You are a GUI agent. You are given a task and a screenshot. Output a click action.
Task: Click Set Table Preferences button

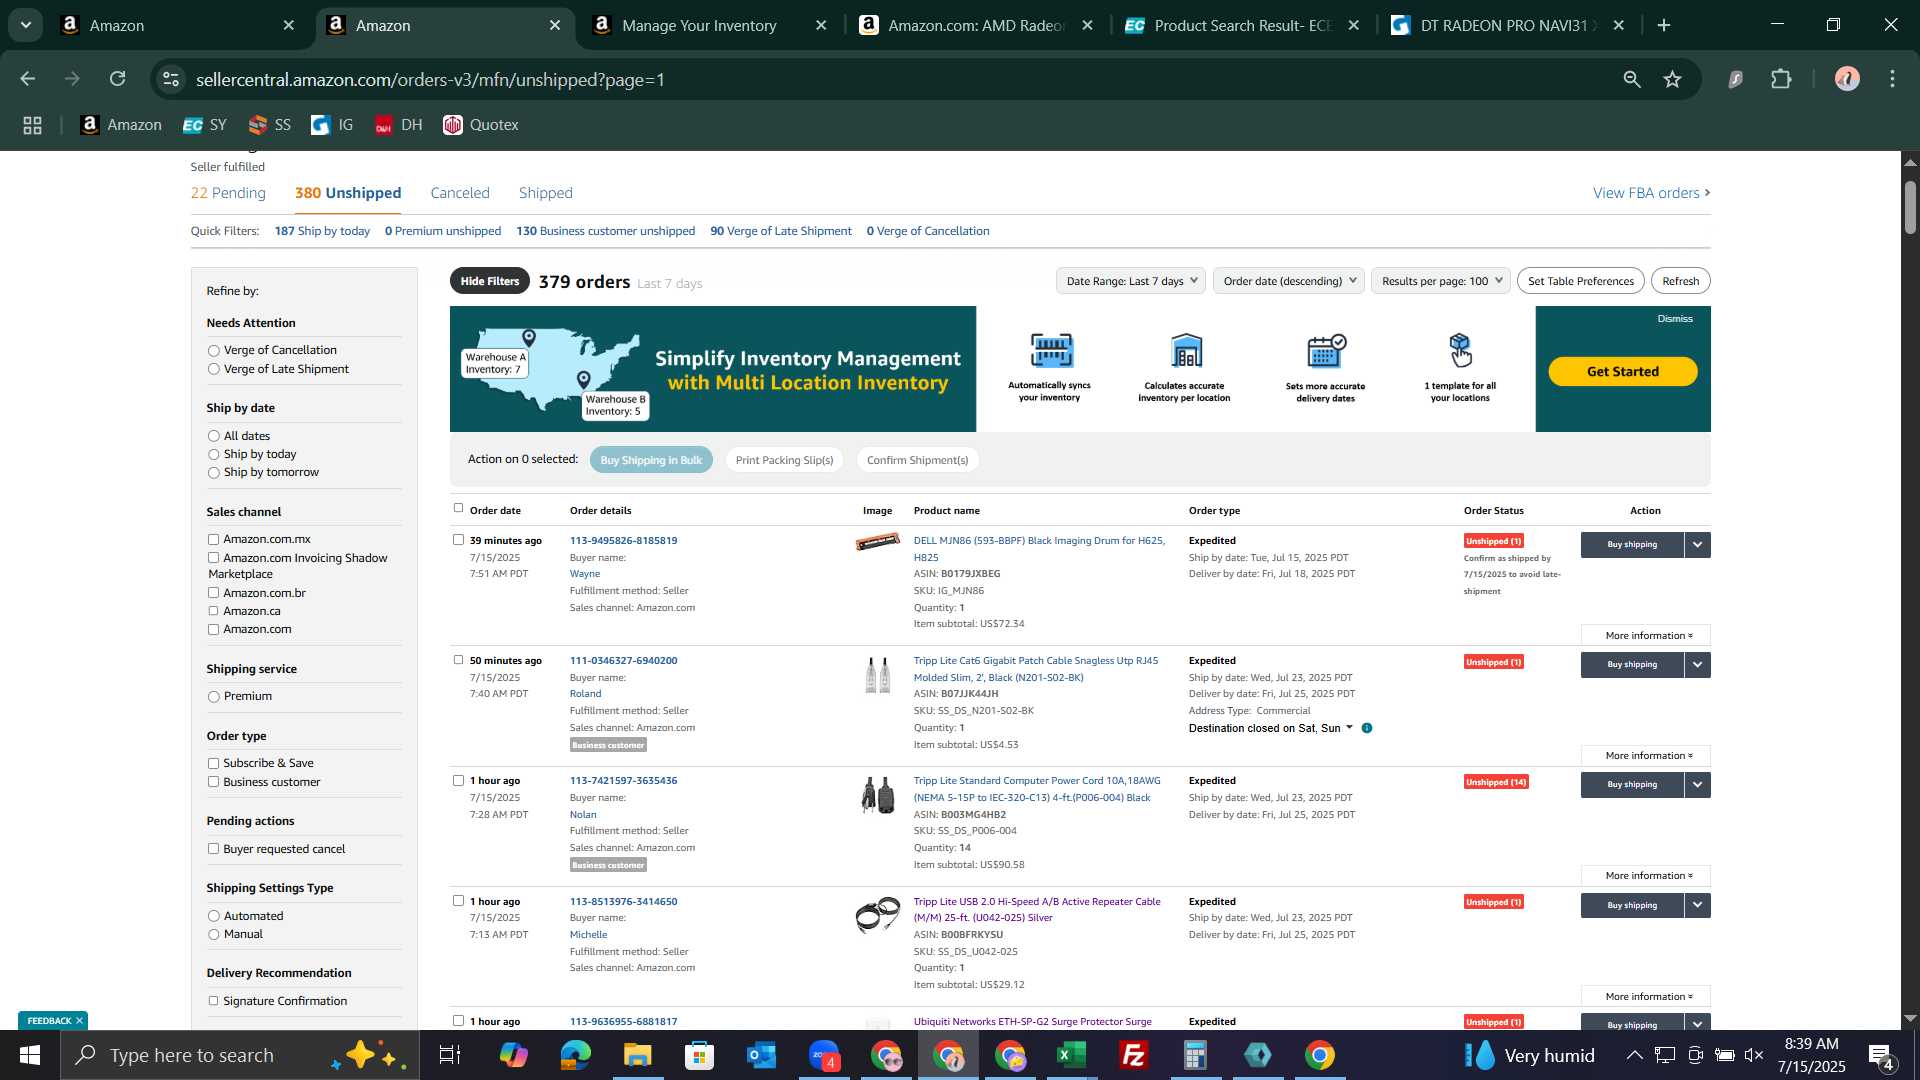click(x=1581, y=281)
